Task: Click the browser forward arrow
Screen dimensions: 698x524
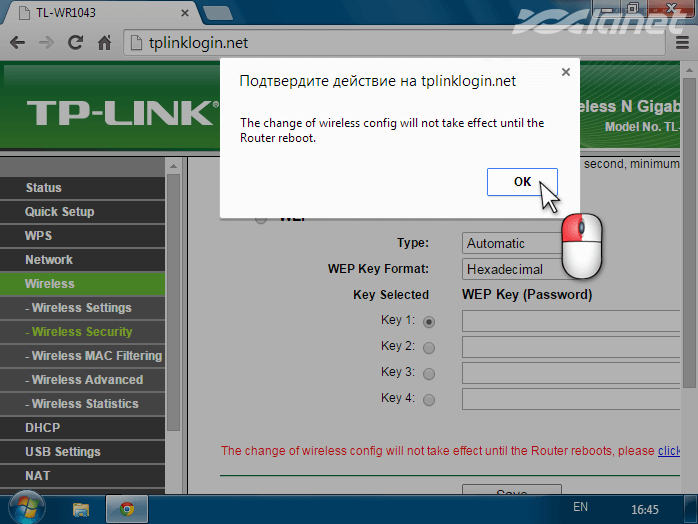Action: 46,43
